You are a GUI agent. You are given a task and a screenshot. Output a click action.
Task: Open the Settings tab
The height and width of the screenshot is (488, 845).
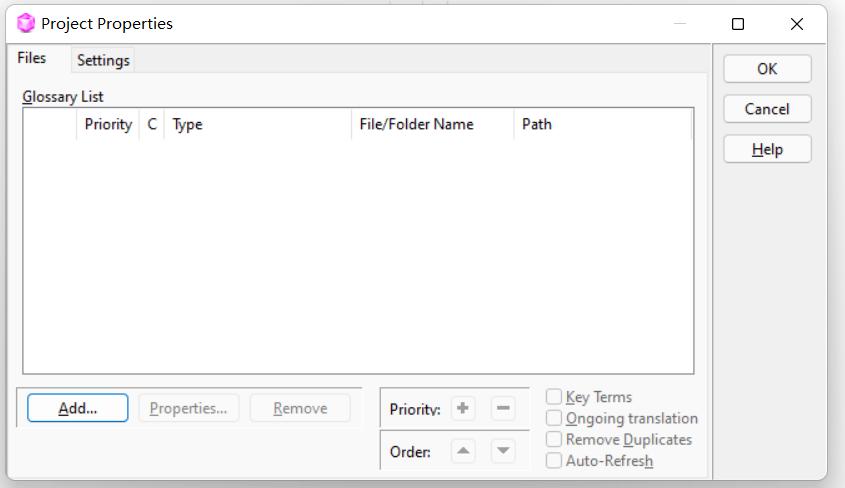point(103,60)
